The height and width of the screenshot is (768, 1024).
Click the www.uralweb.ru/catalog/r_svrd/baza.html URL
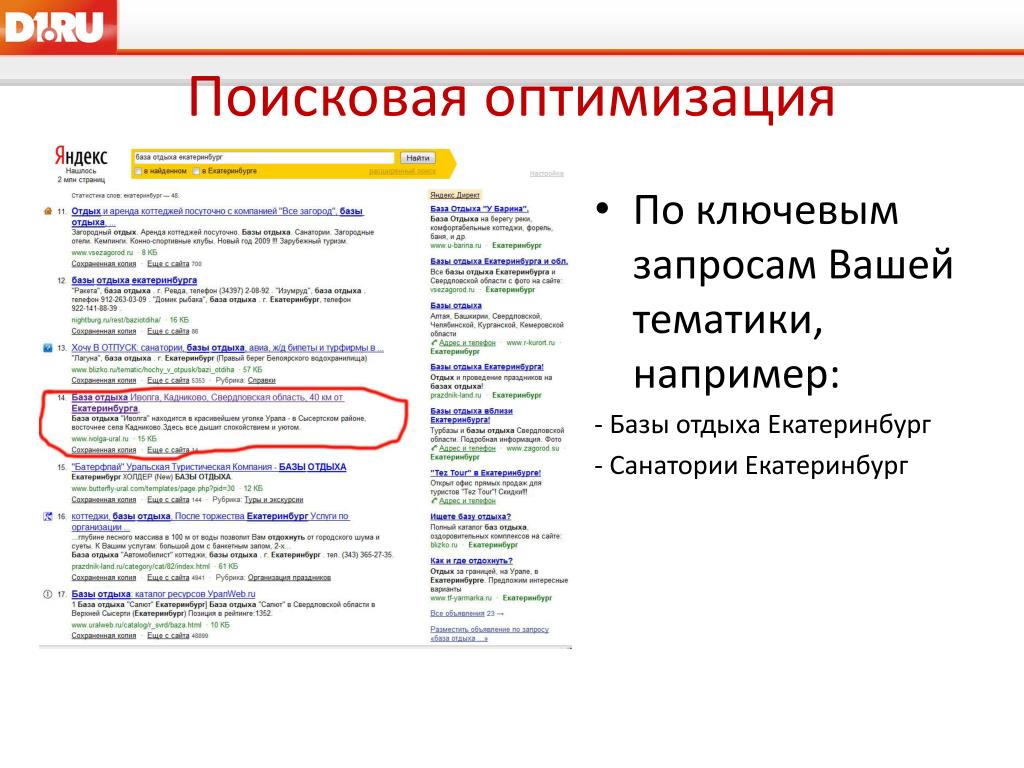click(x=136, y=625)
